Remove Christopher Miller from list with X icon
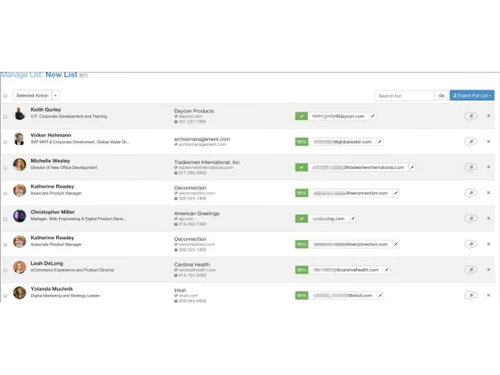Viewport: 500px width, 375px height. click(x=488, y=218)
